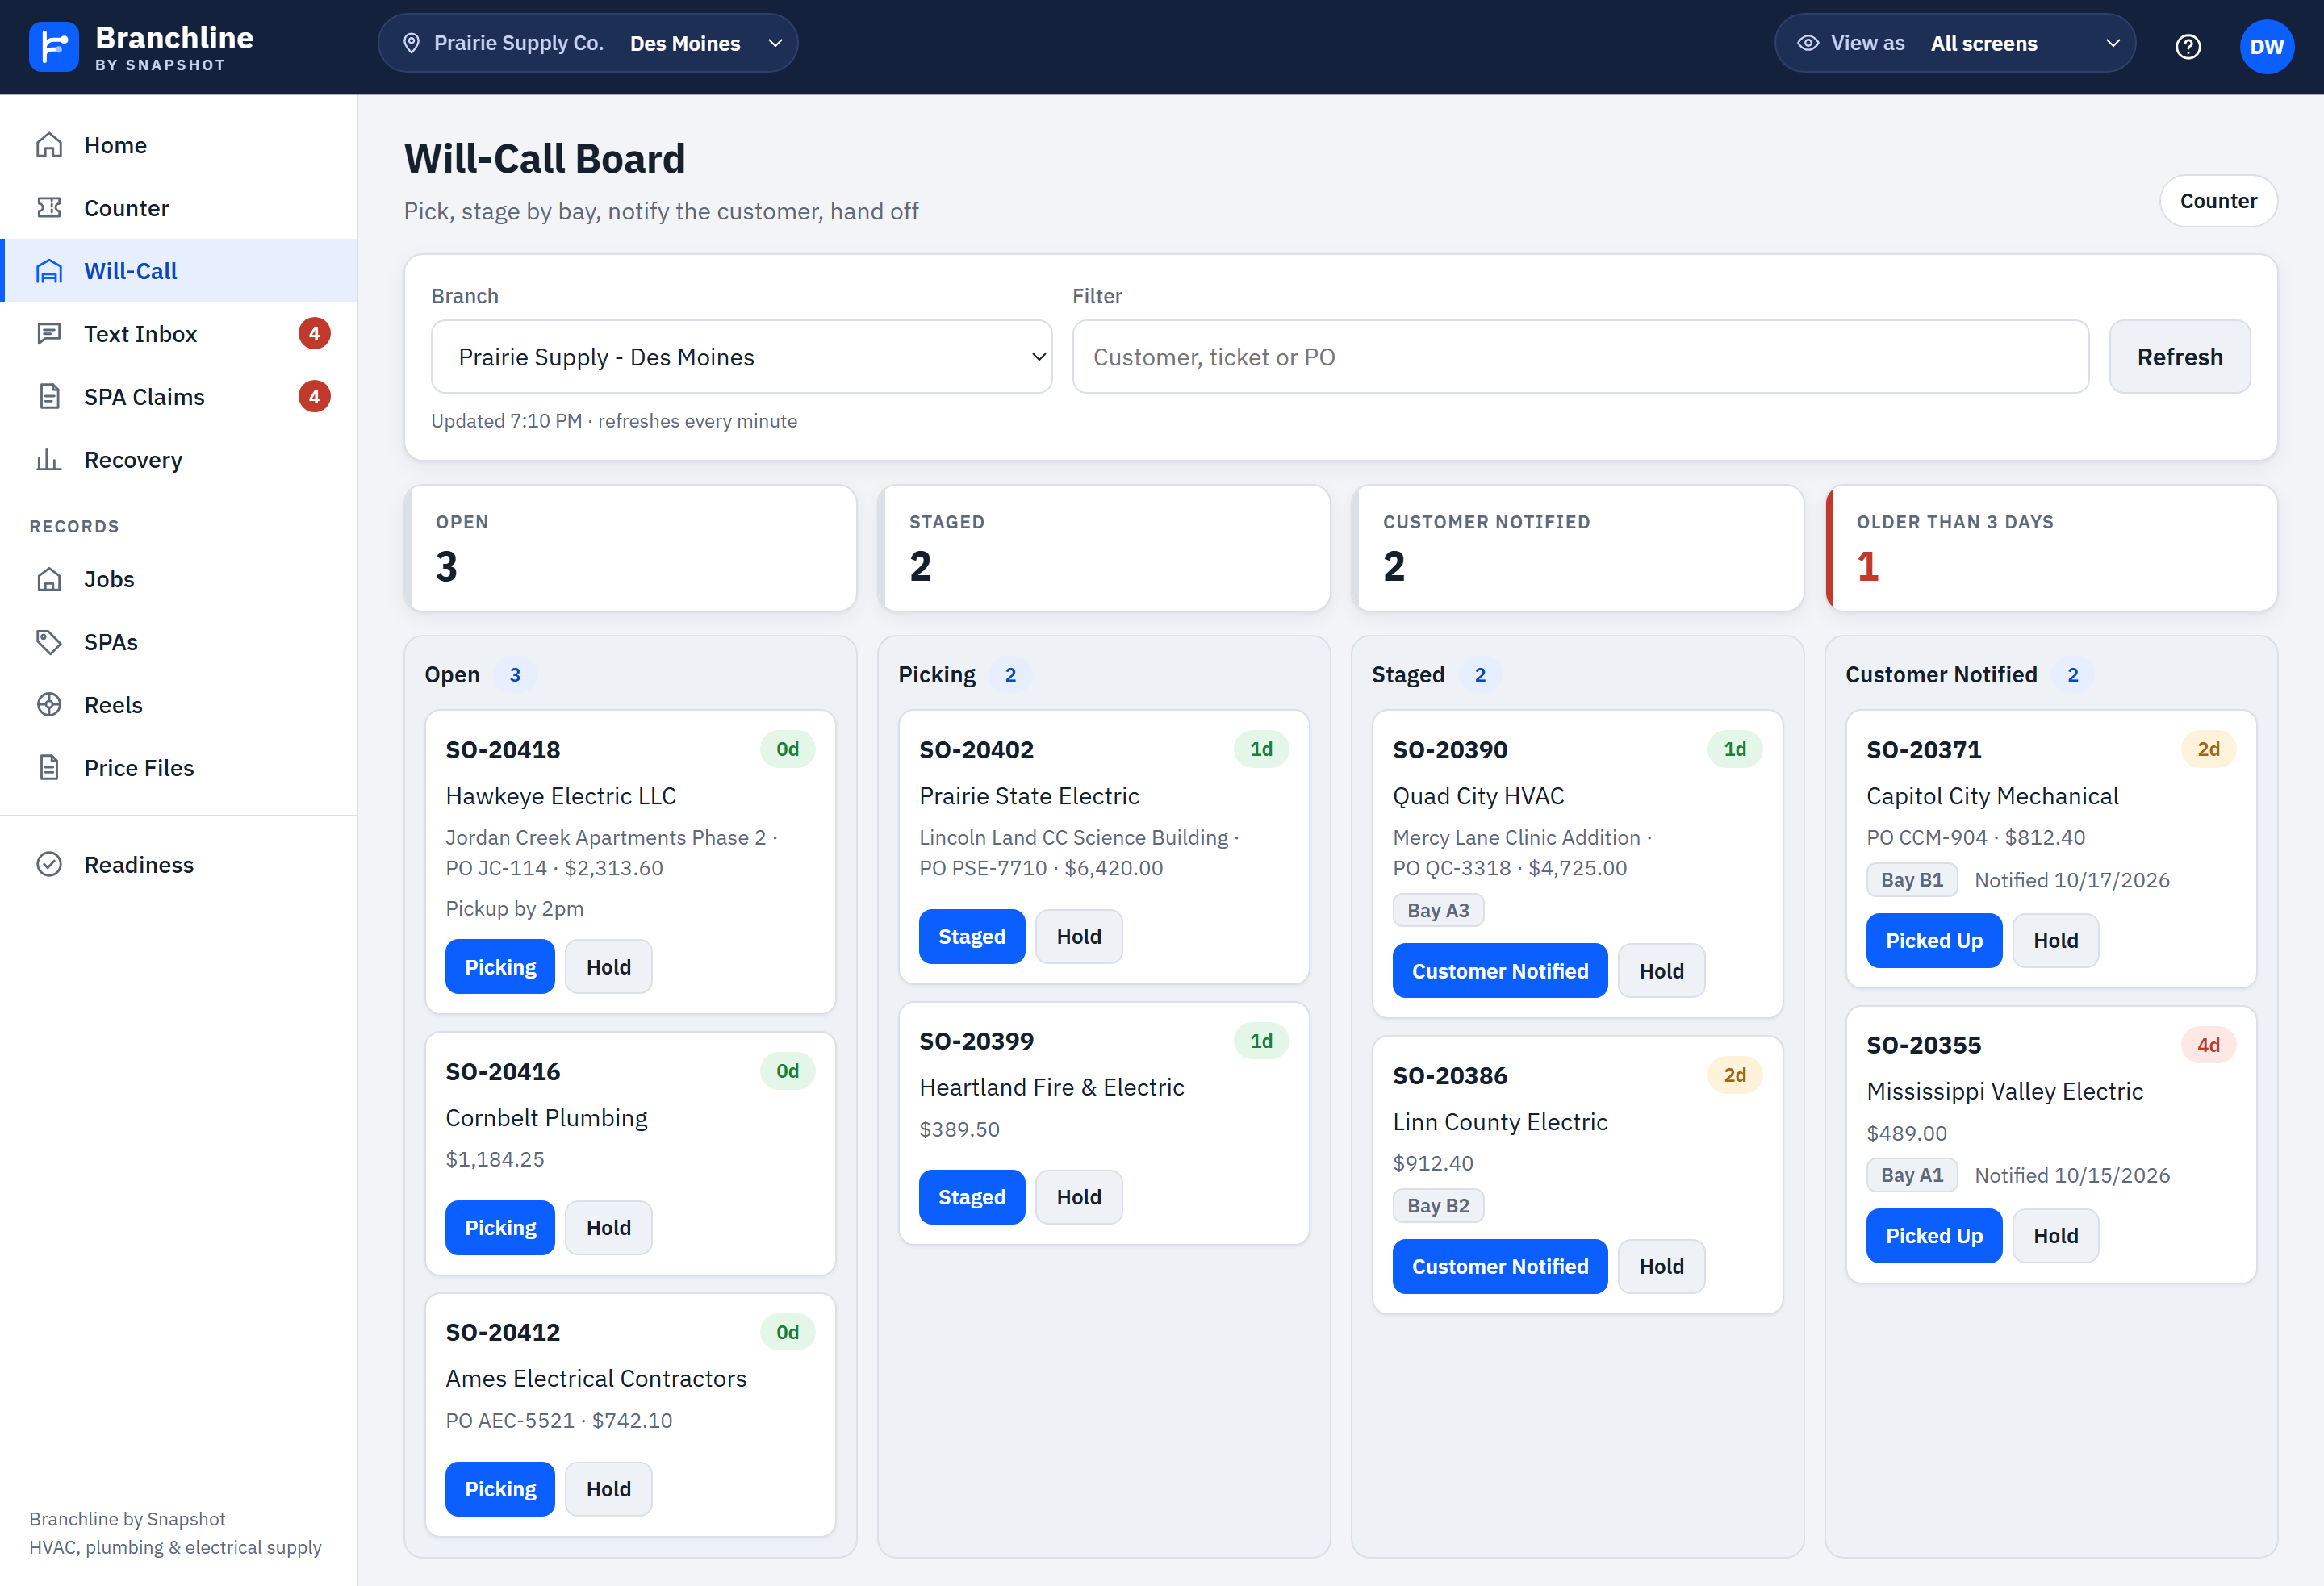Open the Readiness page
2324x1586 pixels.
click(179, 865)
